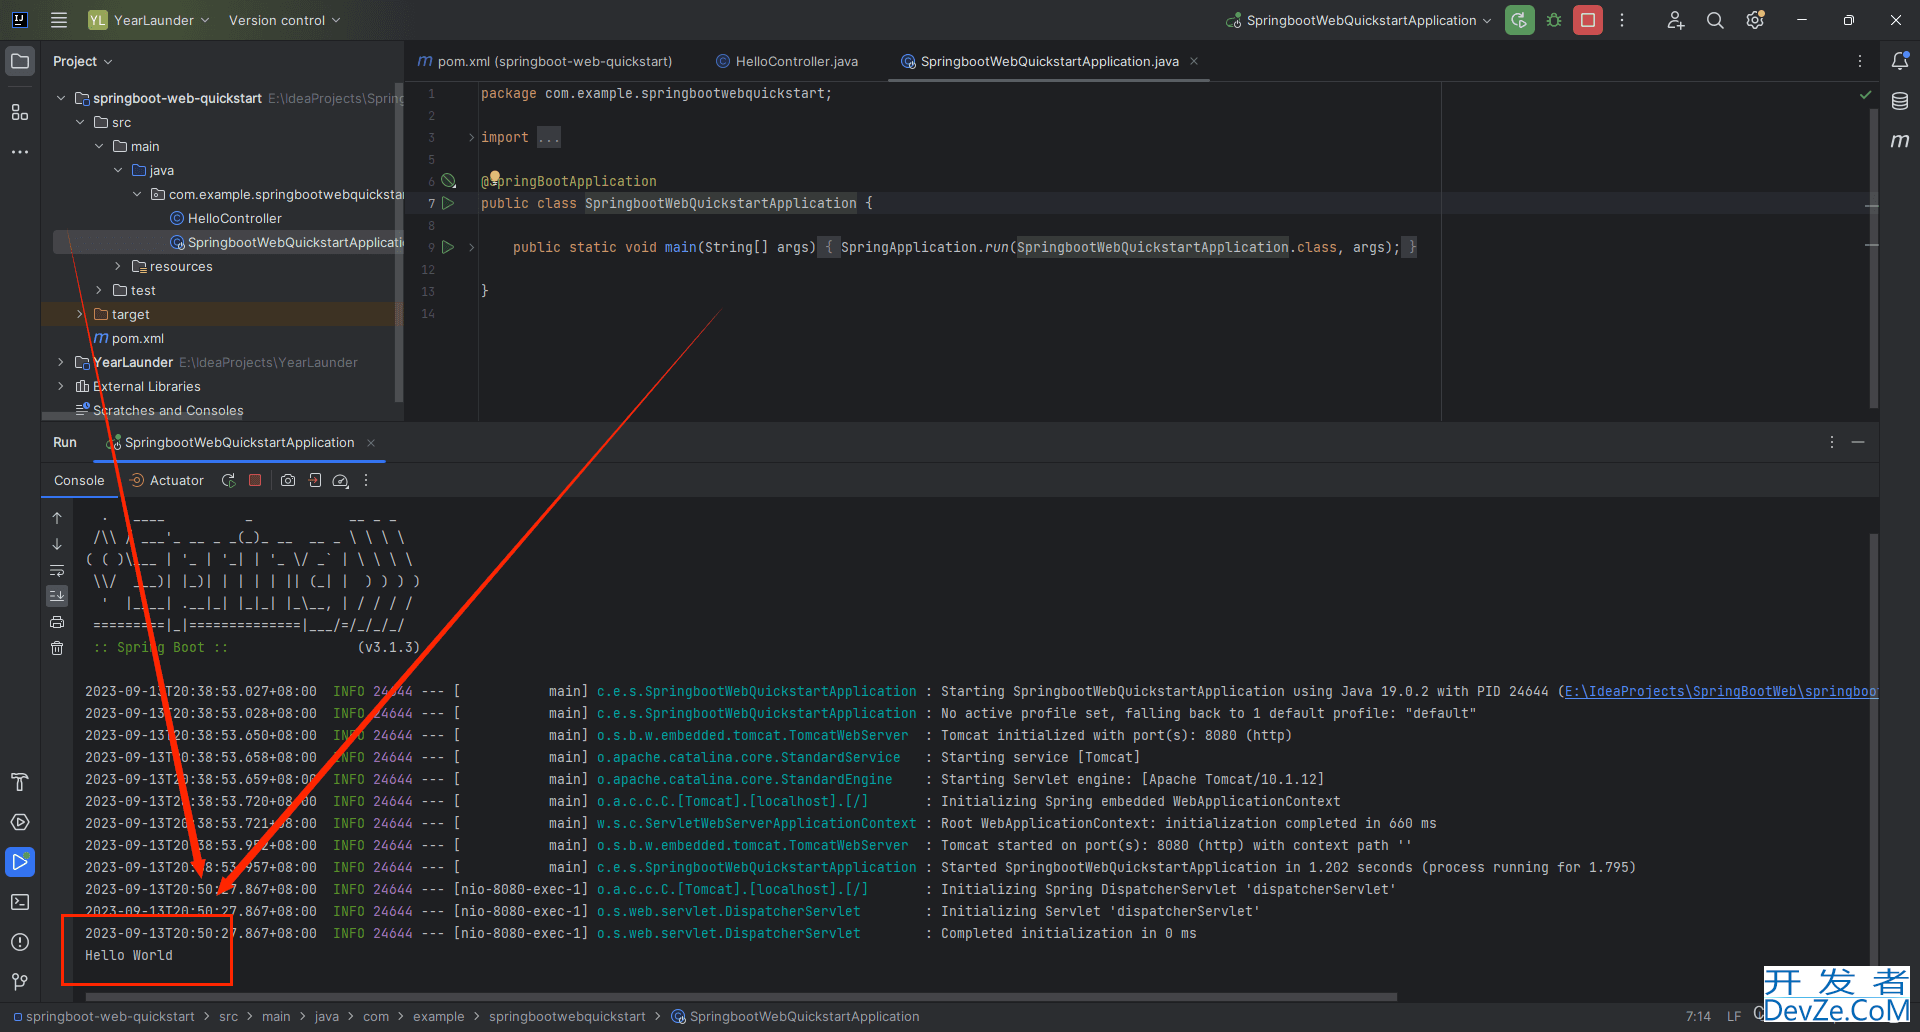Open the Build hammer tool window
This screenshot has width=1920, height=1032.
(20, 782)
